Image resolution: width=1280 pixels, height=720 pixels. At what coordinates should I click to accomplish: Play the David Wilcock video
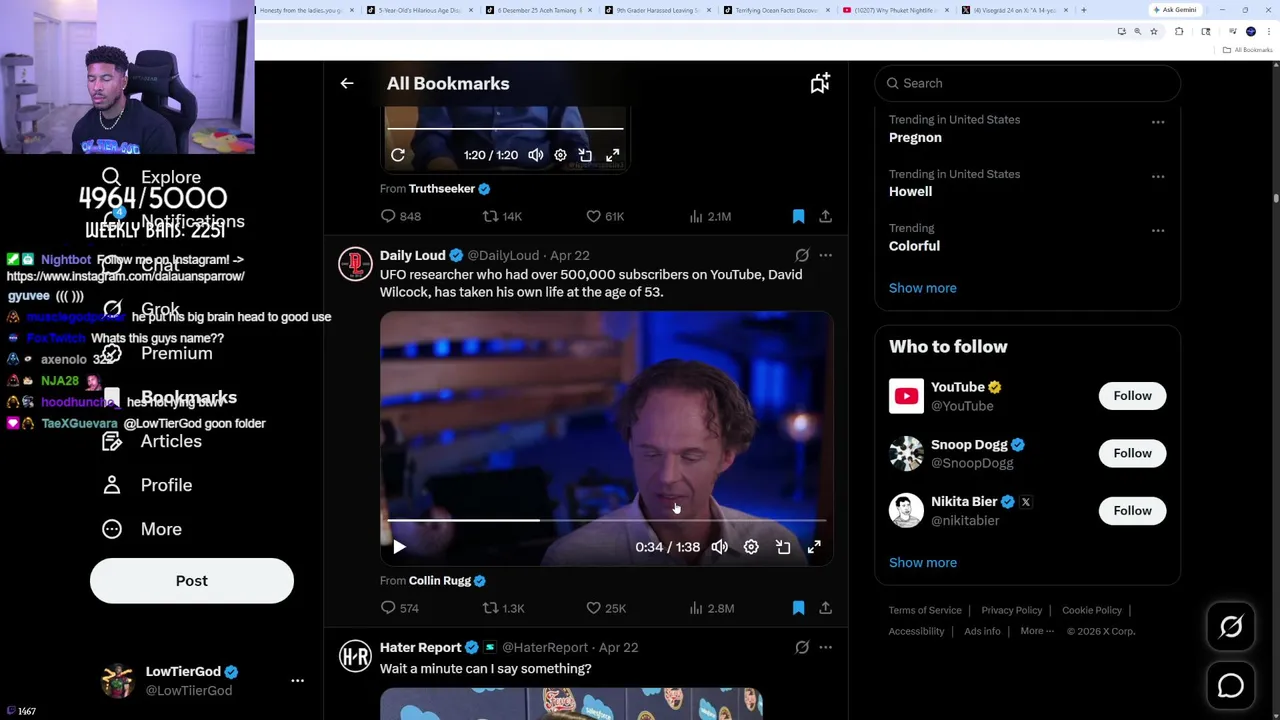399,547
